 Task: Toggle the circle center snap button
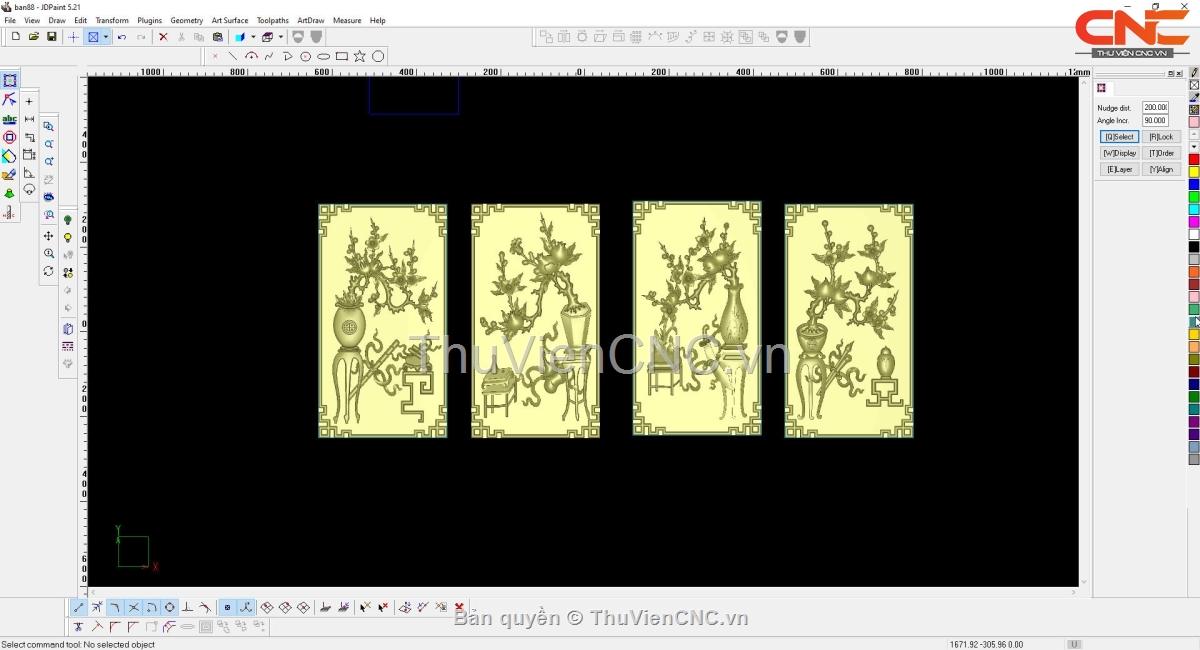(x=169, y=607)
